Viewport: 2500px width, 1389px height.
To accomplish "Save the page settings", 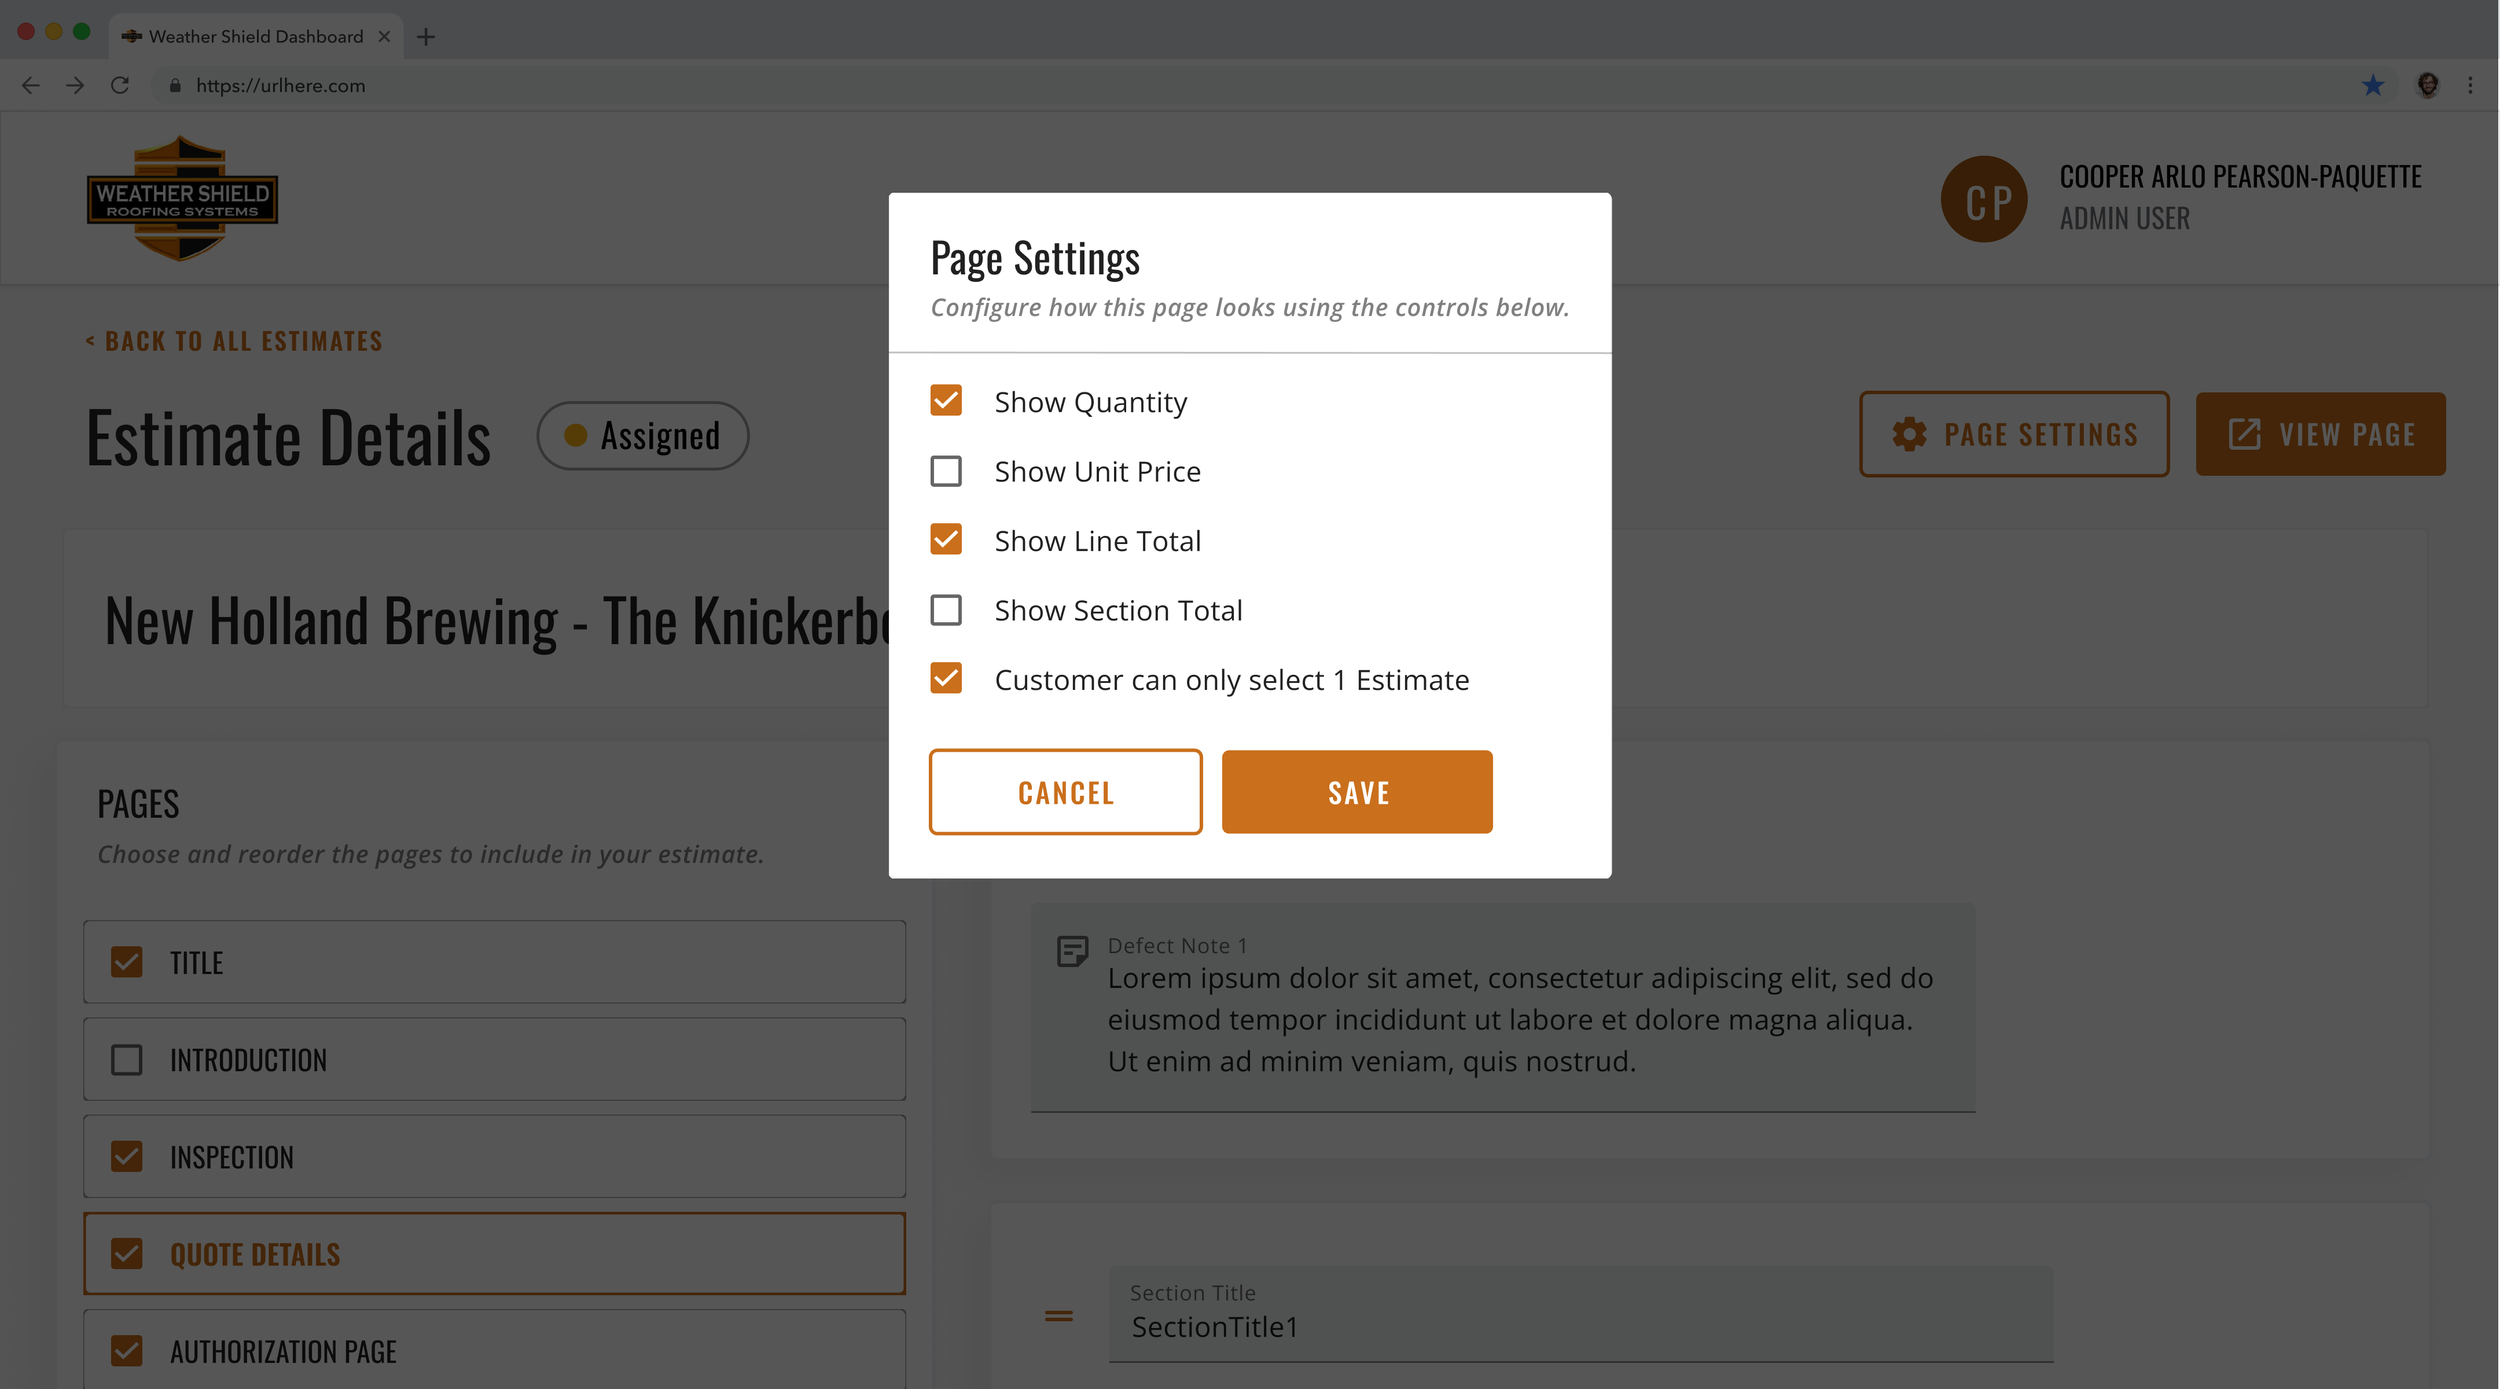I will tap(1357, 791).
